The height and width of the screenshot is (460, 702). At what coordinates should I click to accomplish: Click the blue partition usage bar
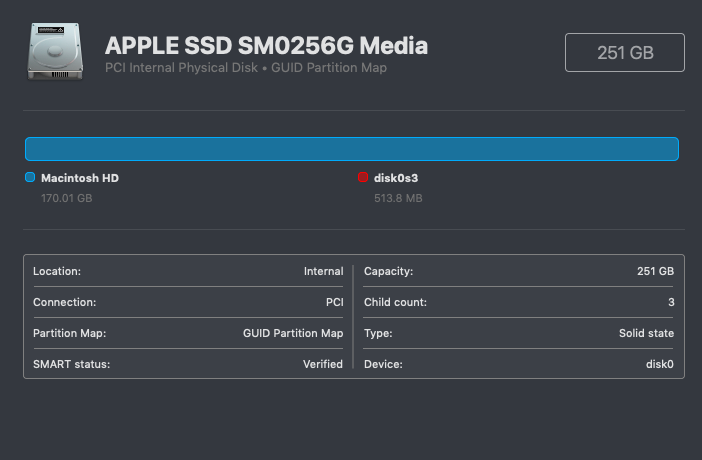click(x=352, y=149)
